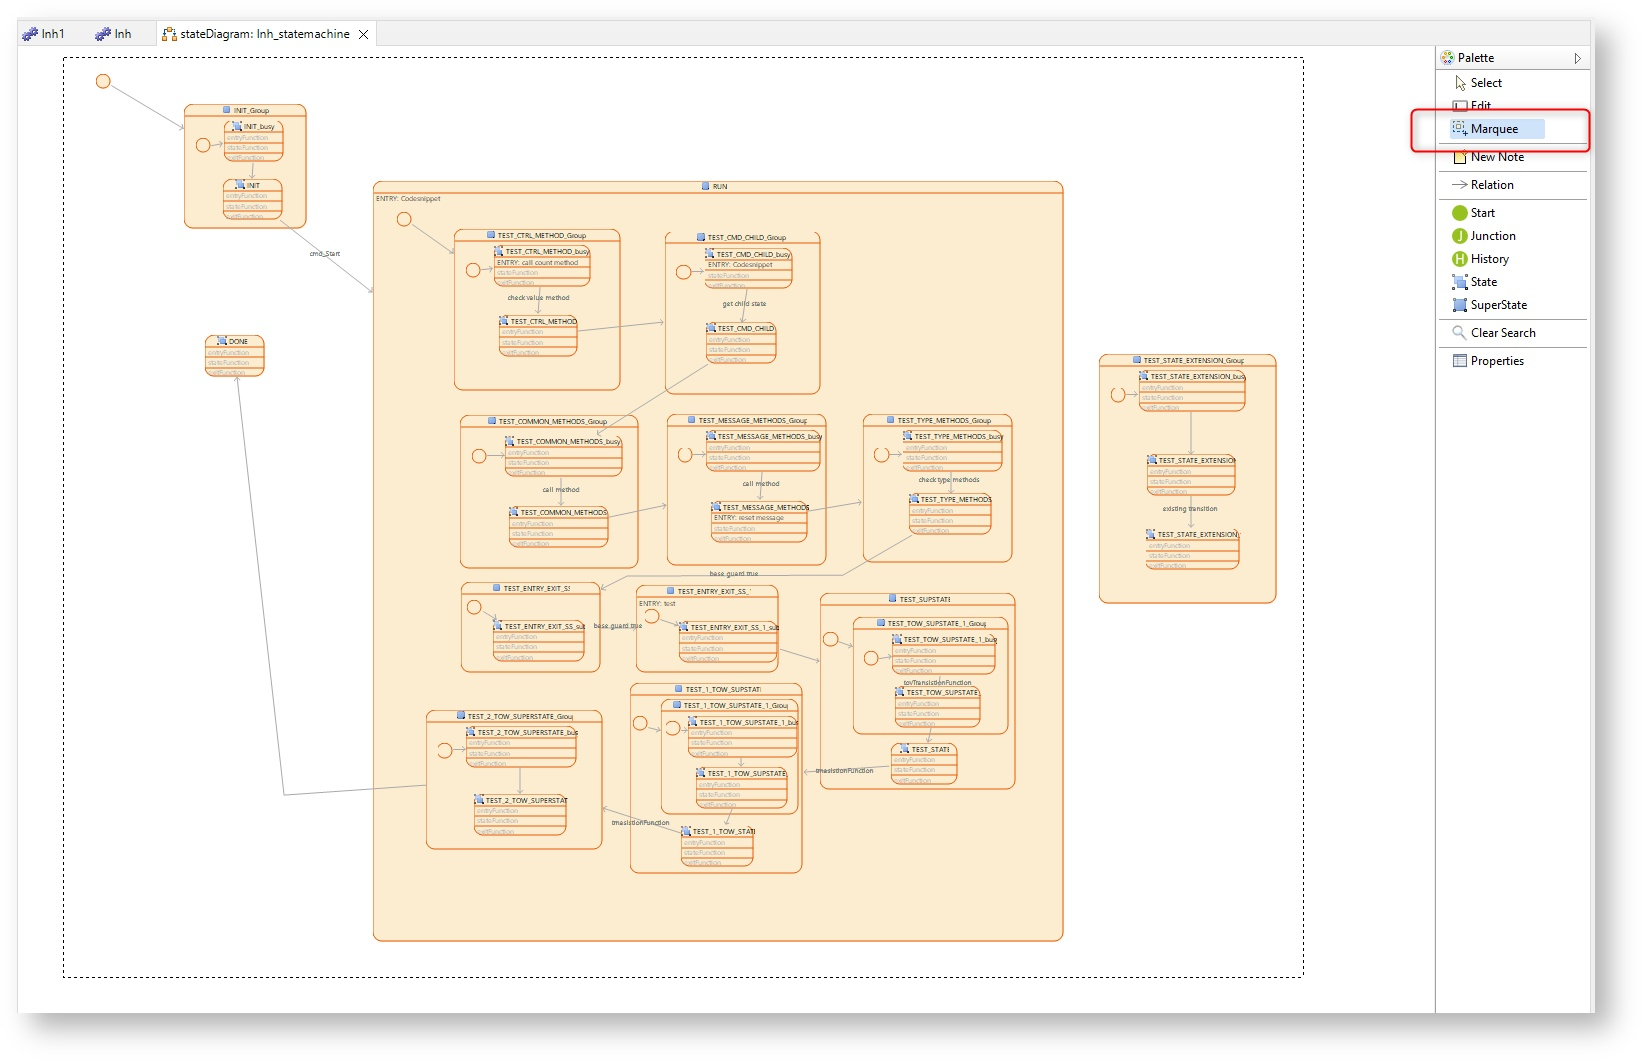Close the stateDiagram Inh_statemachine tab

(x=364, y=34)
